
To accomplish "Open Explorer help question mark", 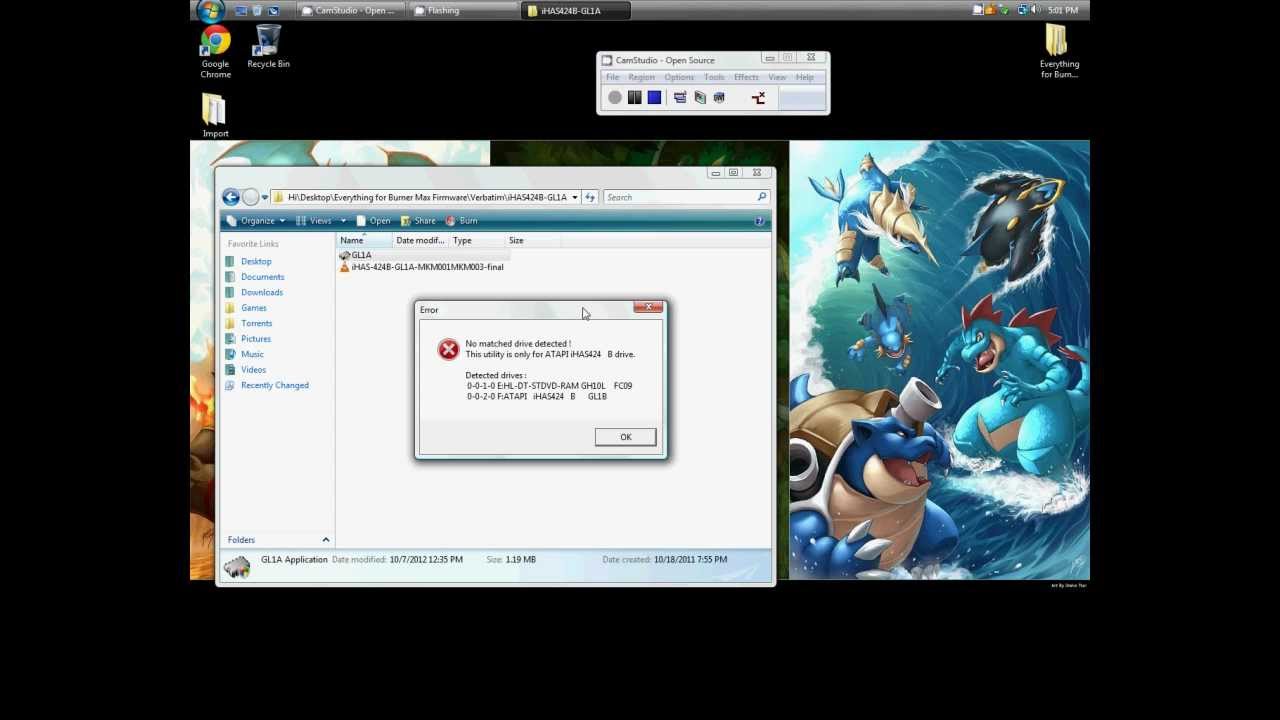I will click(x=760, y=221).
